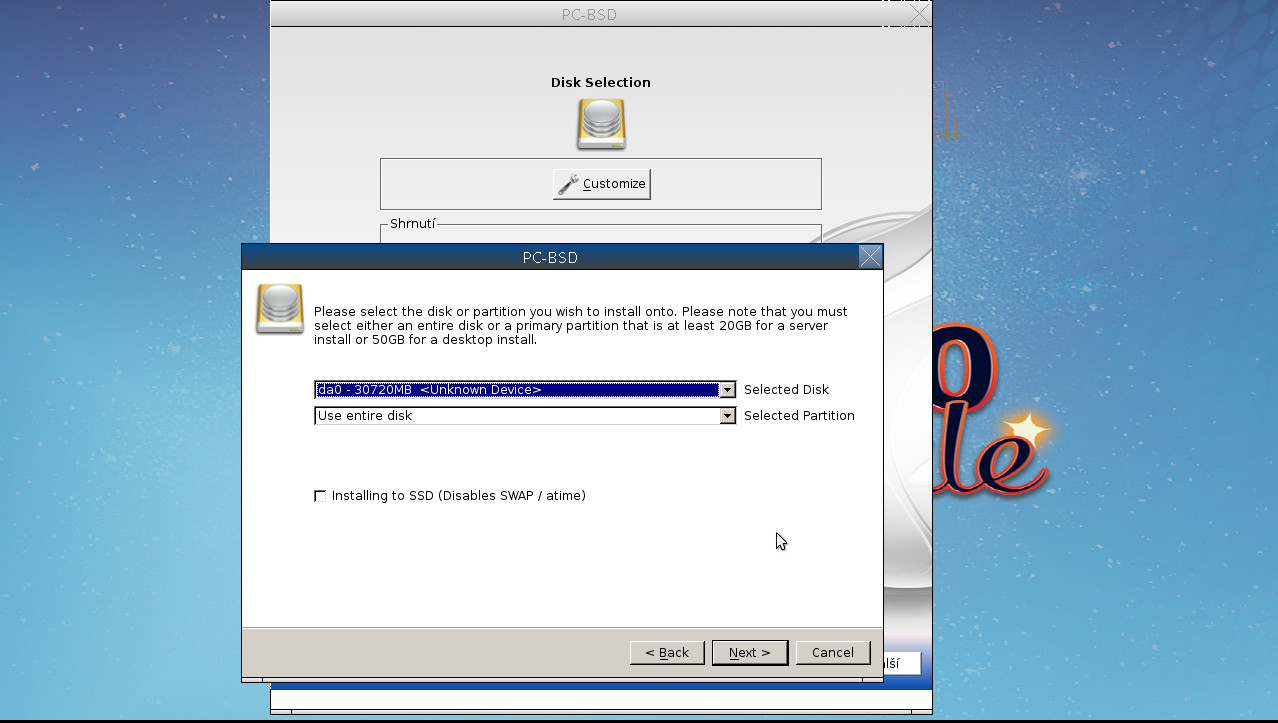Click the Selected Disk dropdown arrow icon
This screenshot has height=723, width=1278.
coord(727,389)
